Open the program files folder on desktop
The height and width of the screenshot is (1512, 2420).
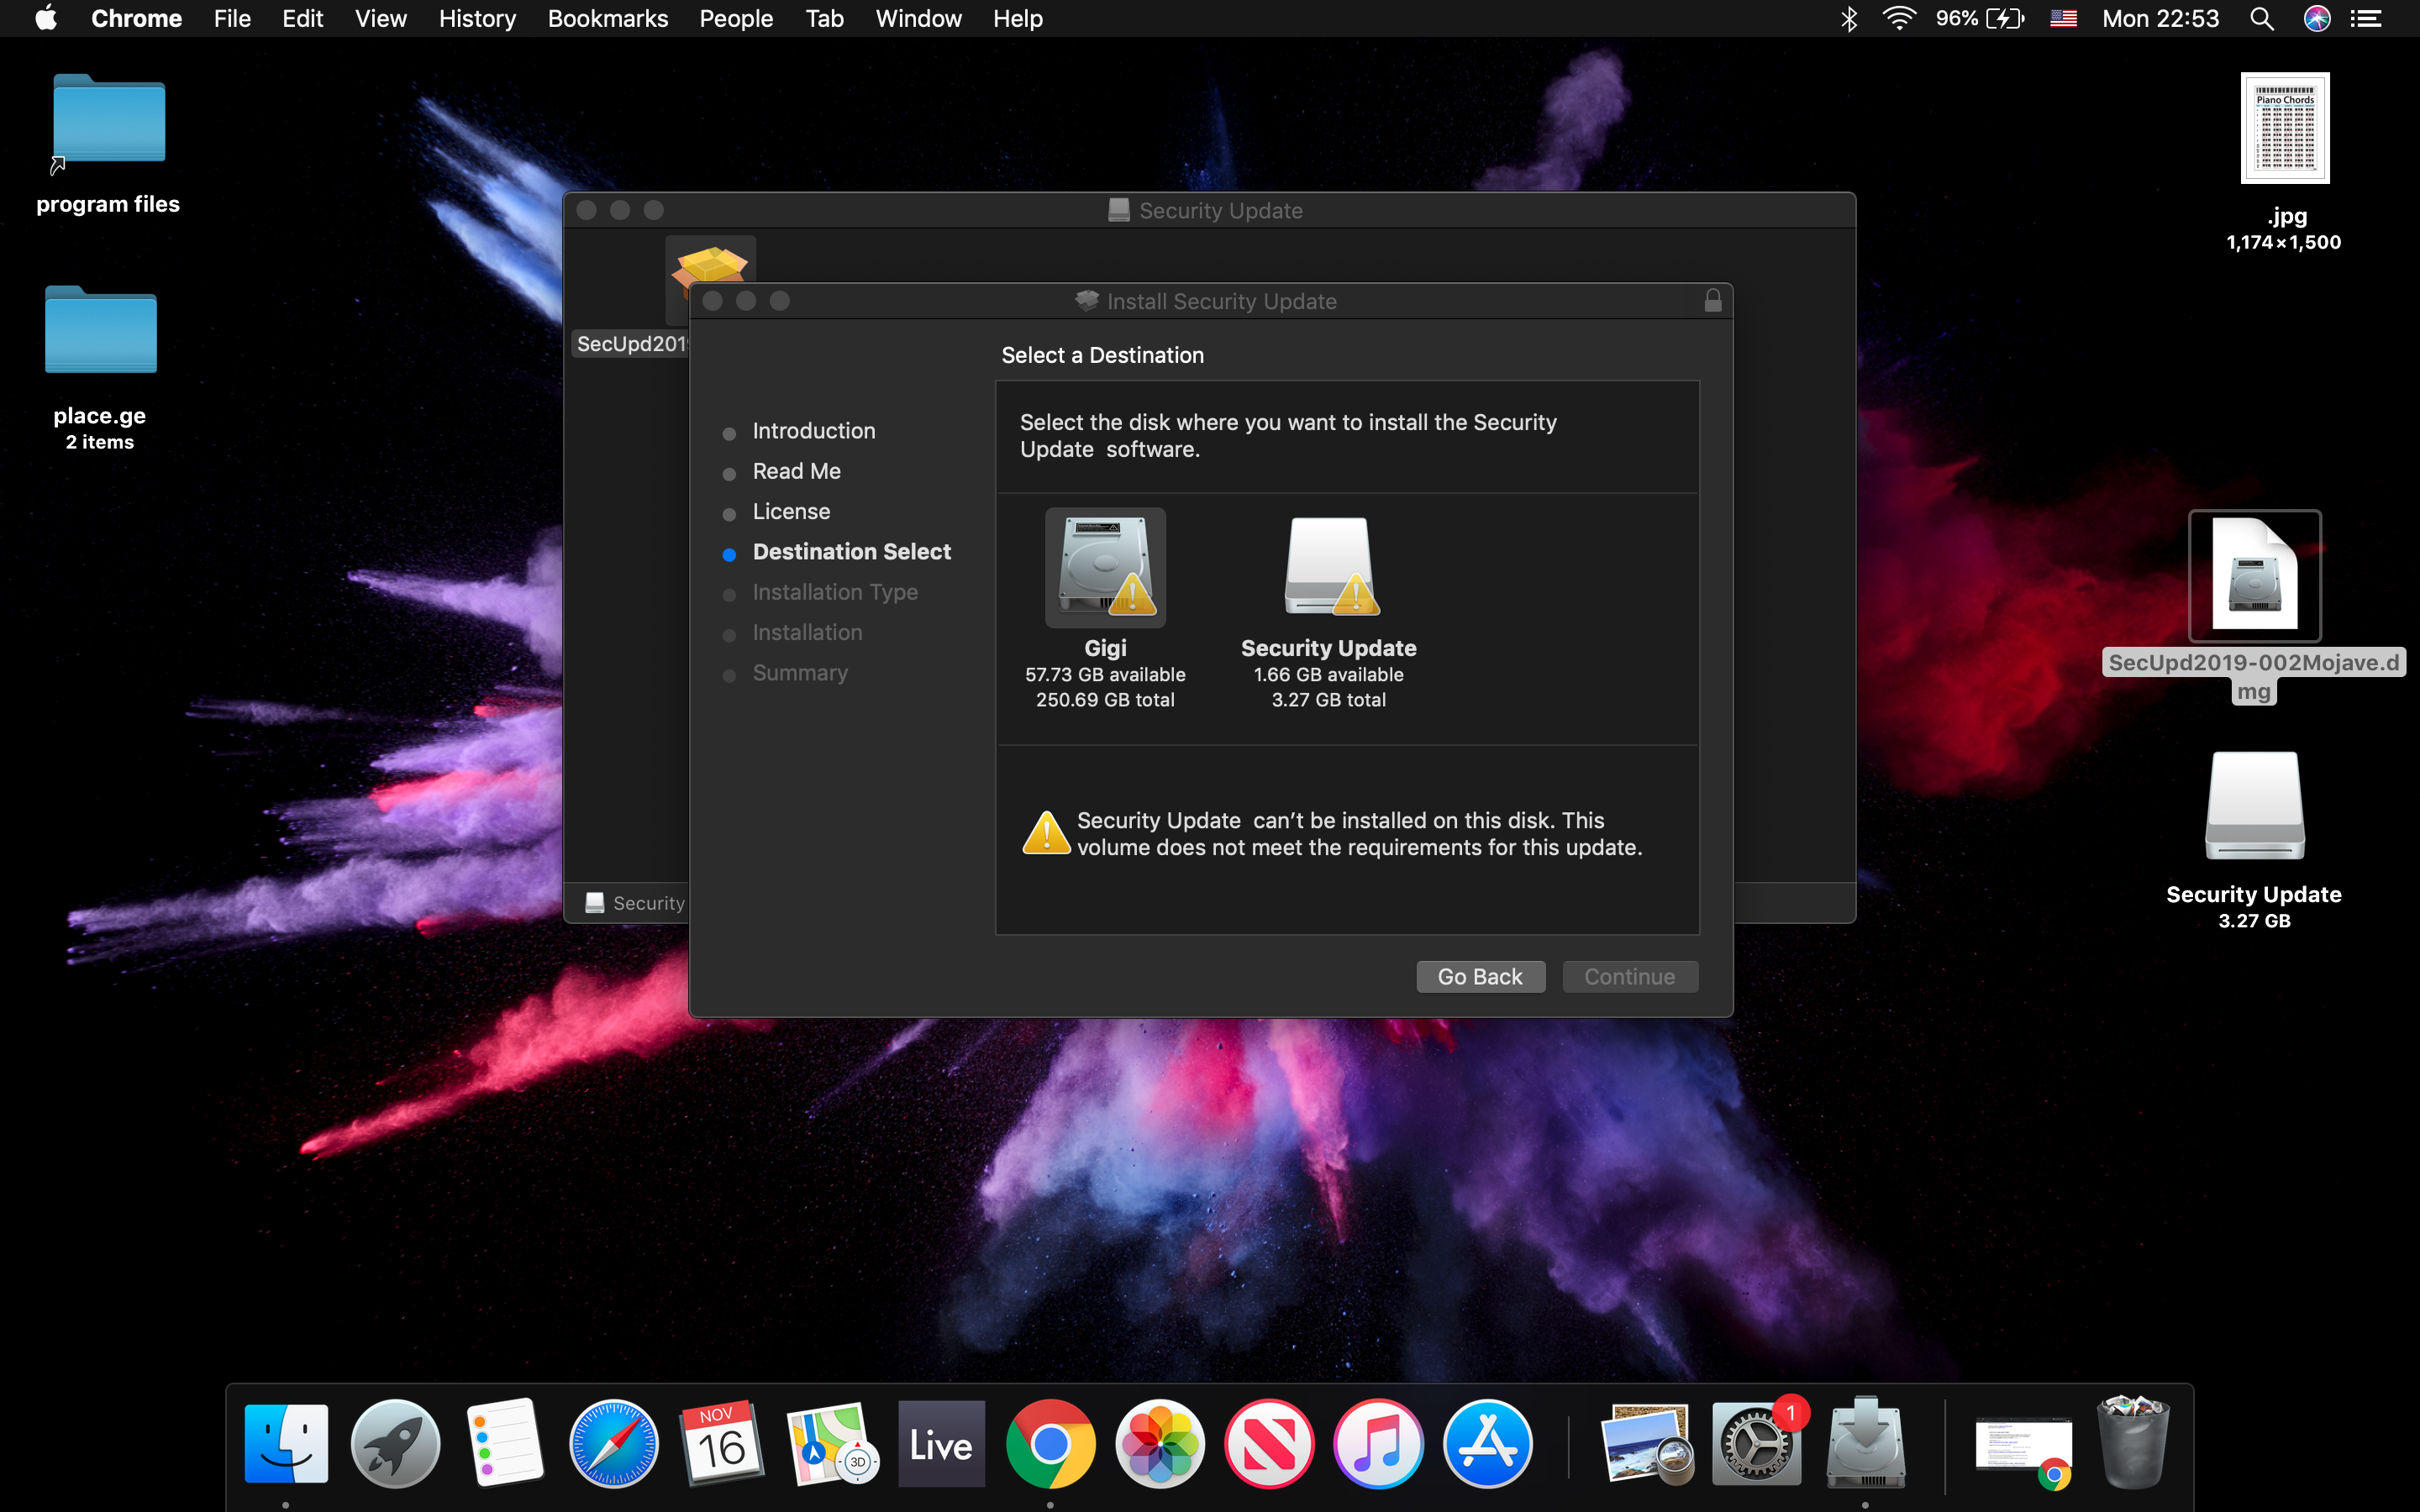pos(108,120)
